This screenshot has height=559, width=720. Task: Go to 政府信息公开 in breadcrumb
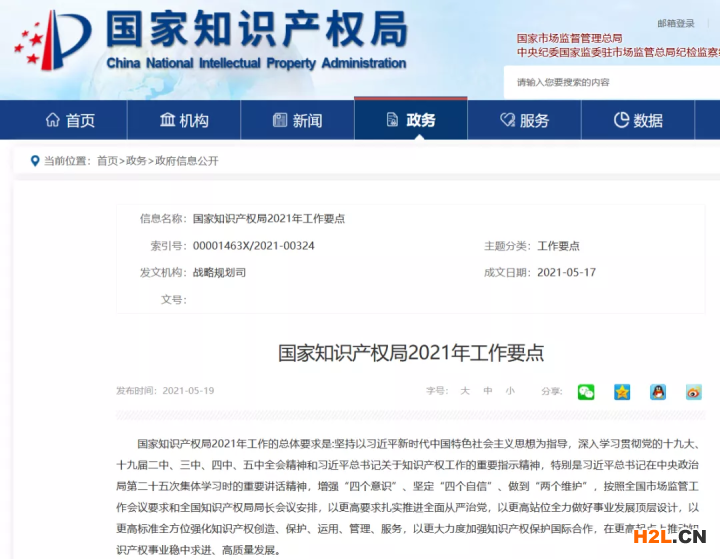186,161
